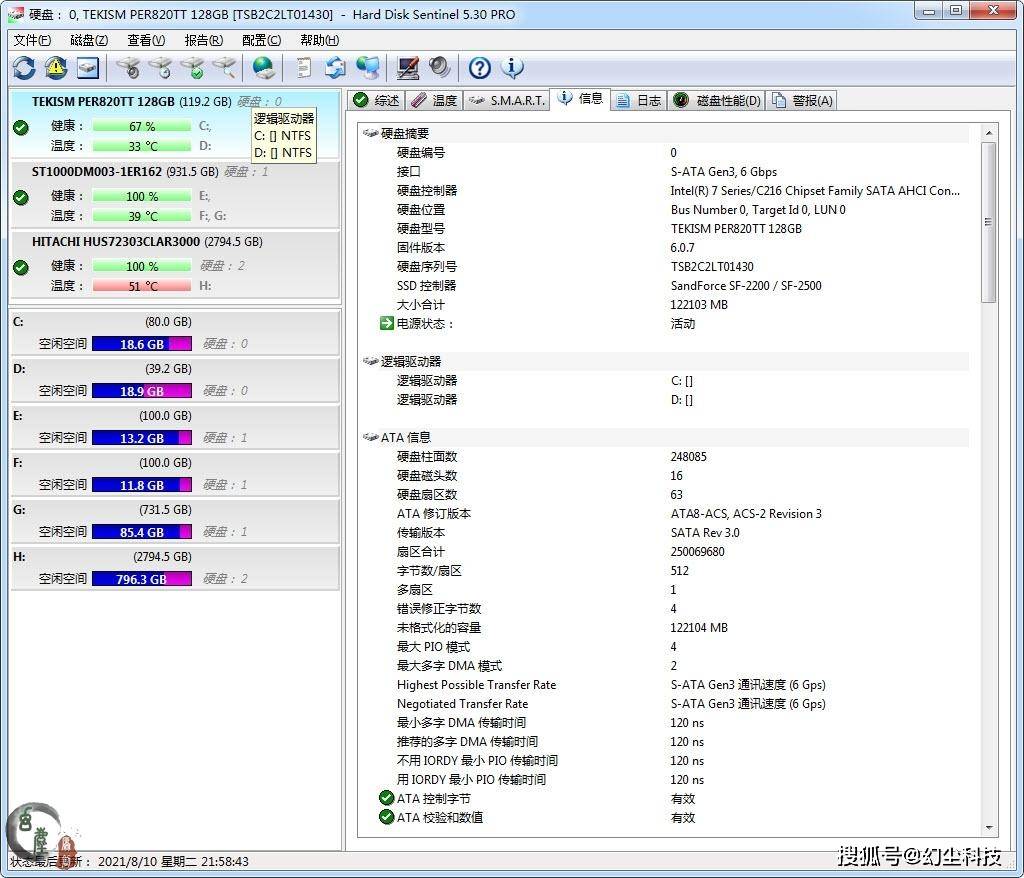This screenshot has width=1024, height=878.
Task: Click the H: drive free space bar
Action: click(x=141, y=579)
